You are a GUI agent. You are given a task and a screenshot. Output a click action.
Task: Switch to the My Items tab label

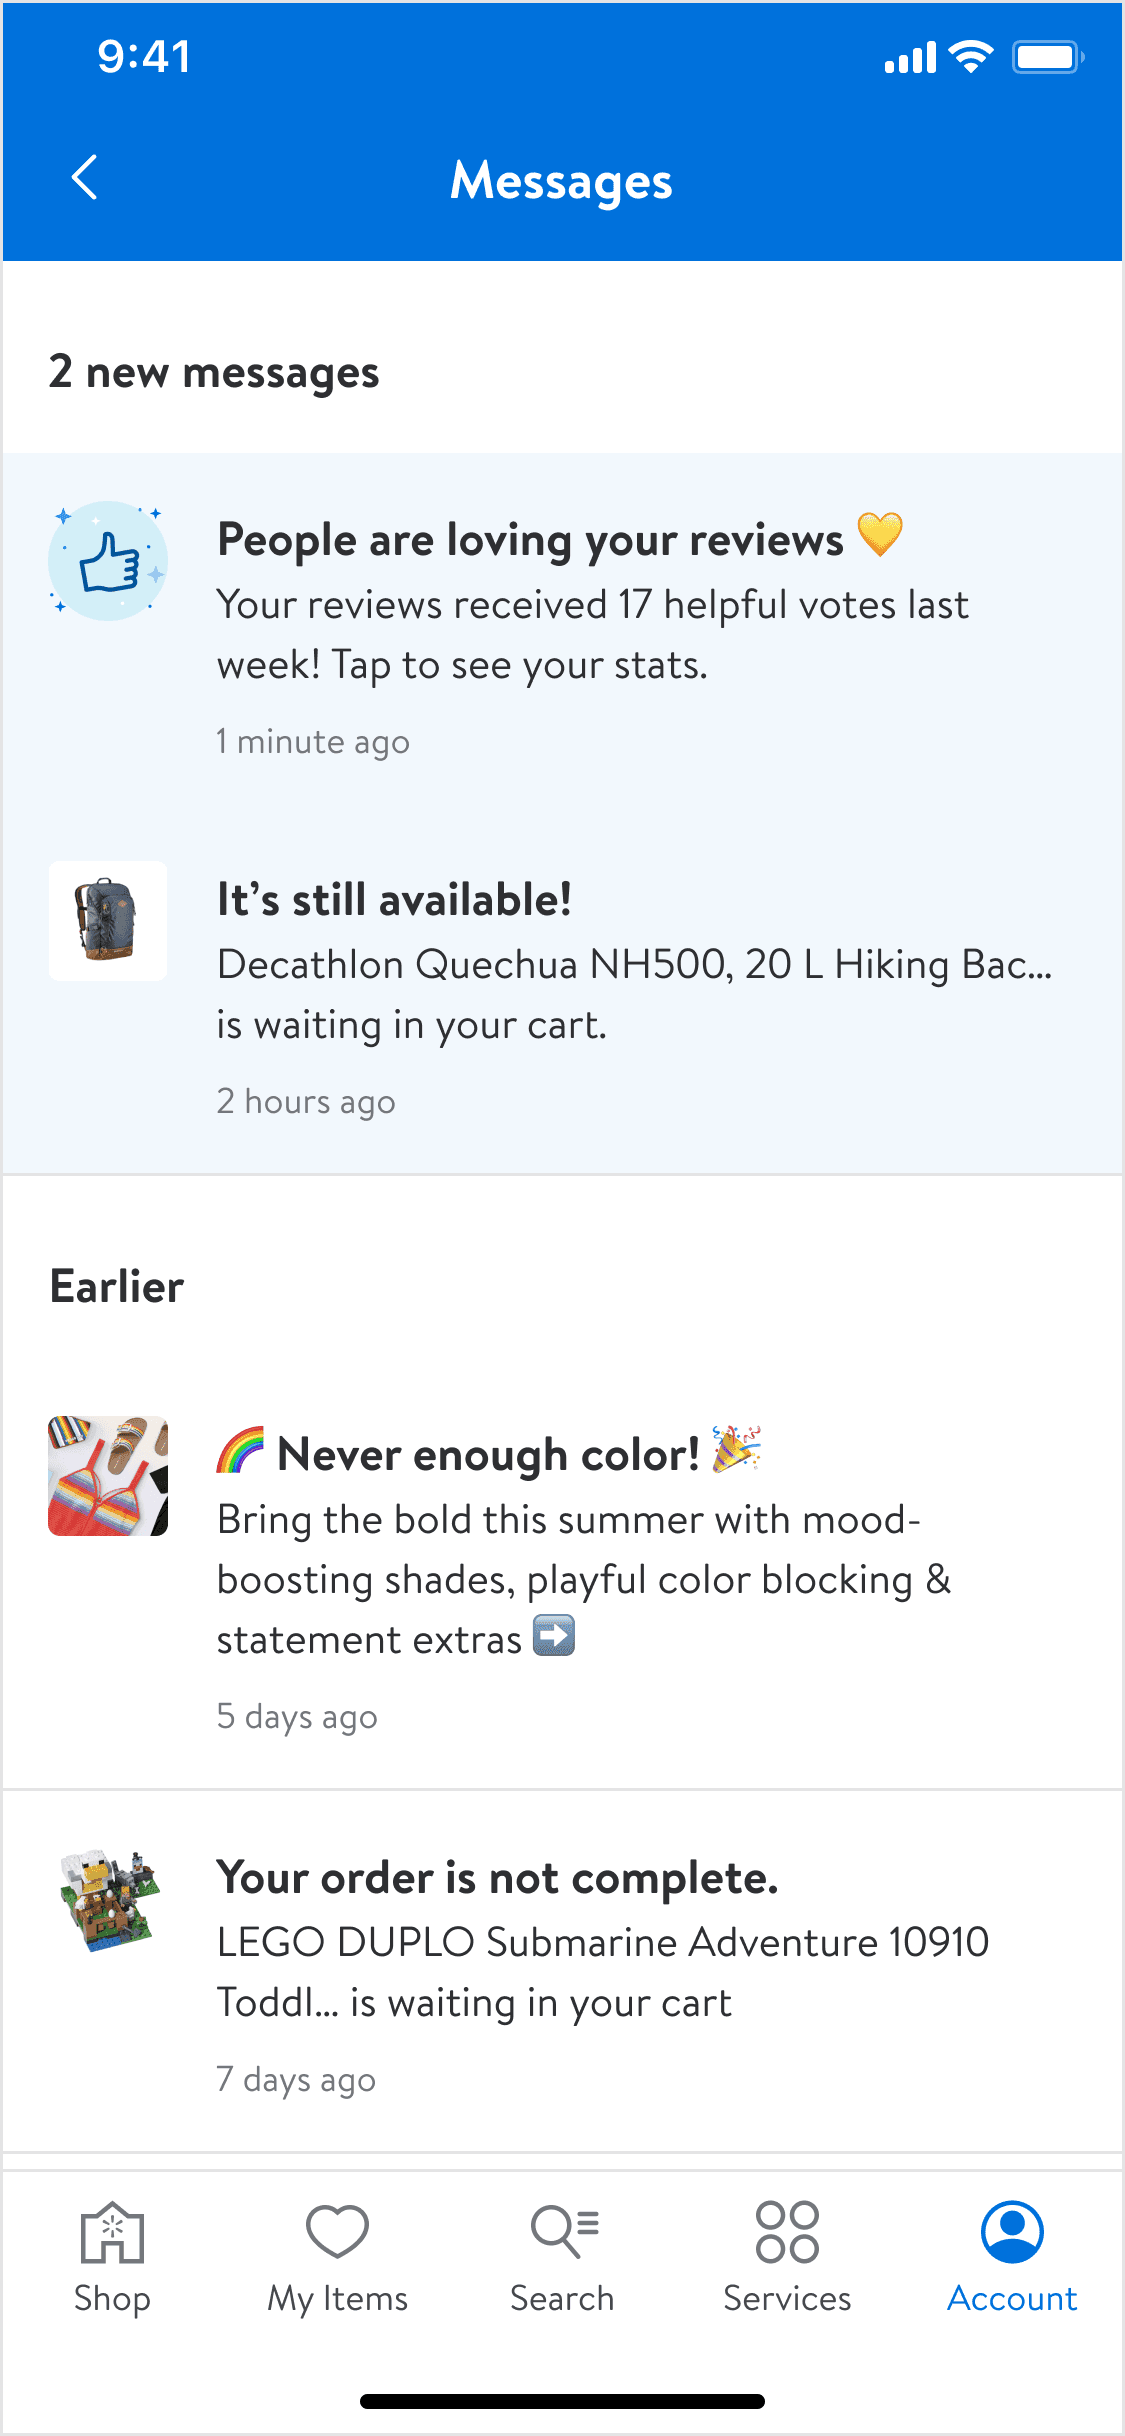(337, 2298)
